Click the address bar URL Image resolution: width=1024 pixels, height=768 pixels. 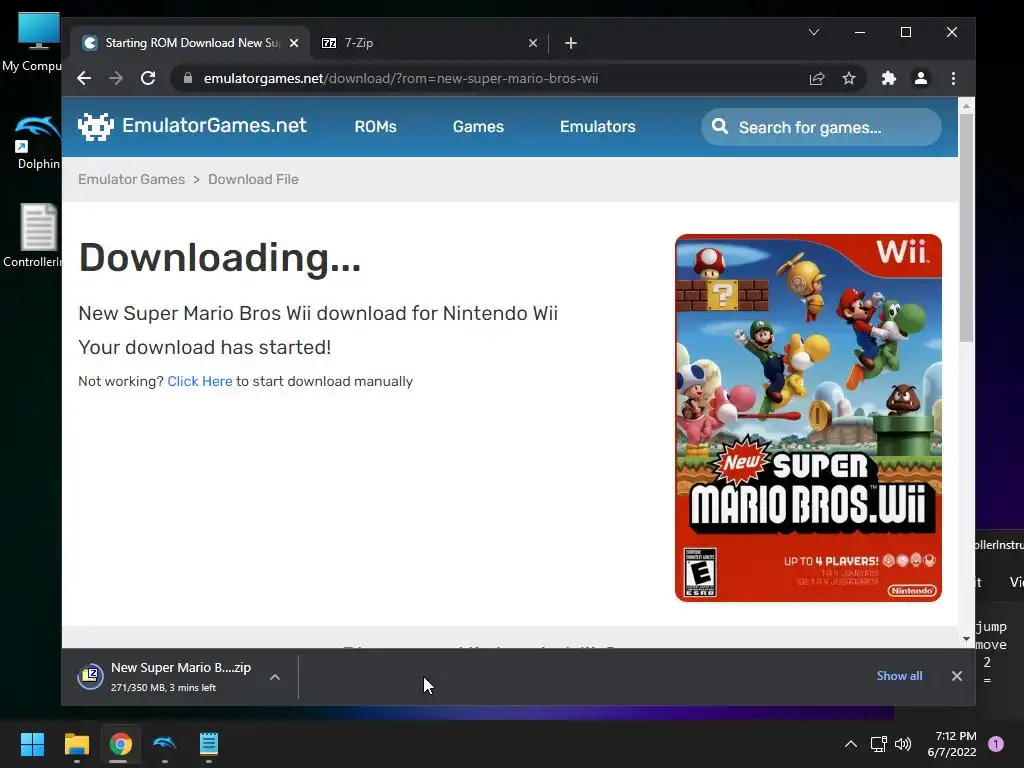coord(401,78)
